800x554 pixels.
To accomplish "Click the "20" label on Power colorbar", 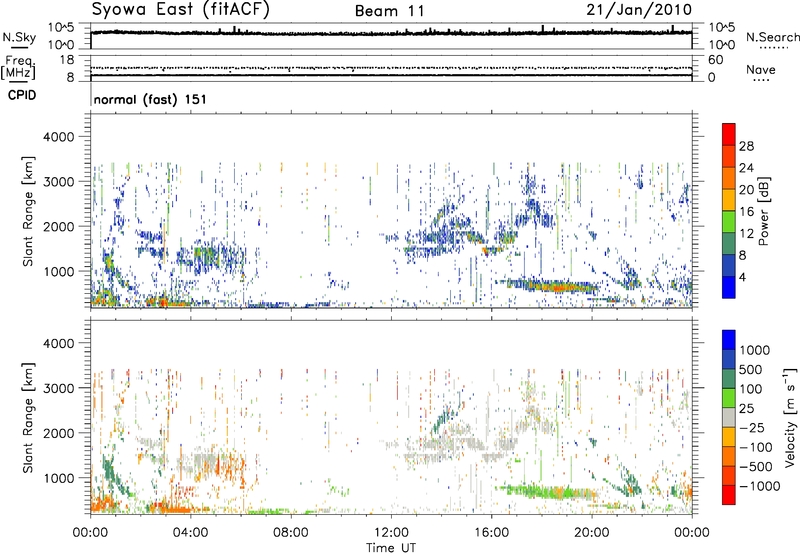I will click(746, 190).
